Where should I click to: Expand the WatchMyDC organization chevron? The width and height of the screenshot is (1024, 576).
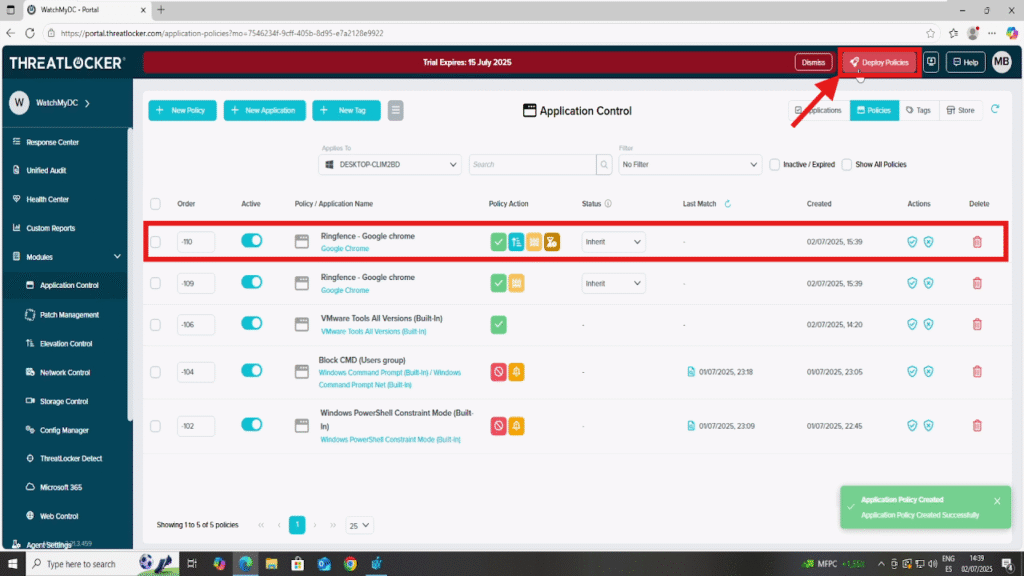click(88, 103)
